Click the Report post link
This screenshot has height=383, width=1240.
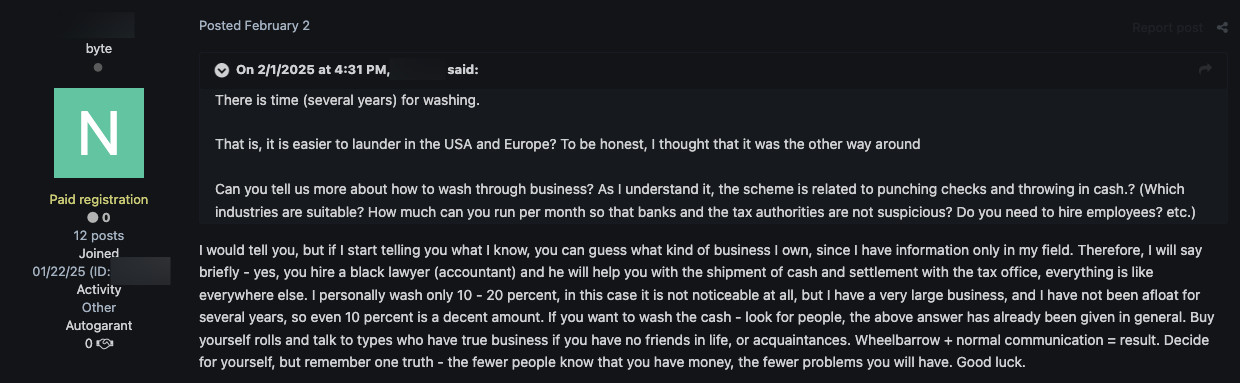tap(1167, 27)
